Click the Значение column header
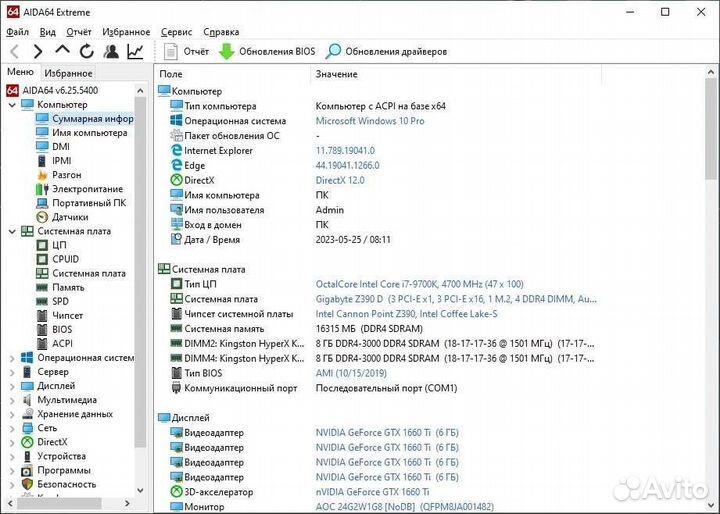 coord(336,74)
